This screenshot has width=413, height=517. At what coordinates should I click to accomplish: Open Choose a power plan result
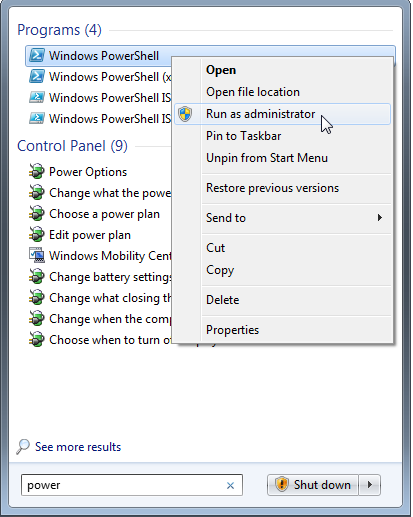click(104, 214)
